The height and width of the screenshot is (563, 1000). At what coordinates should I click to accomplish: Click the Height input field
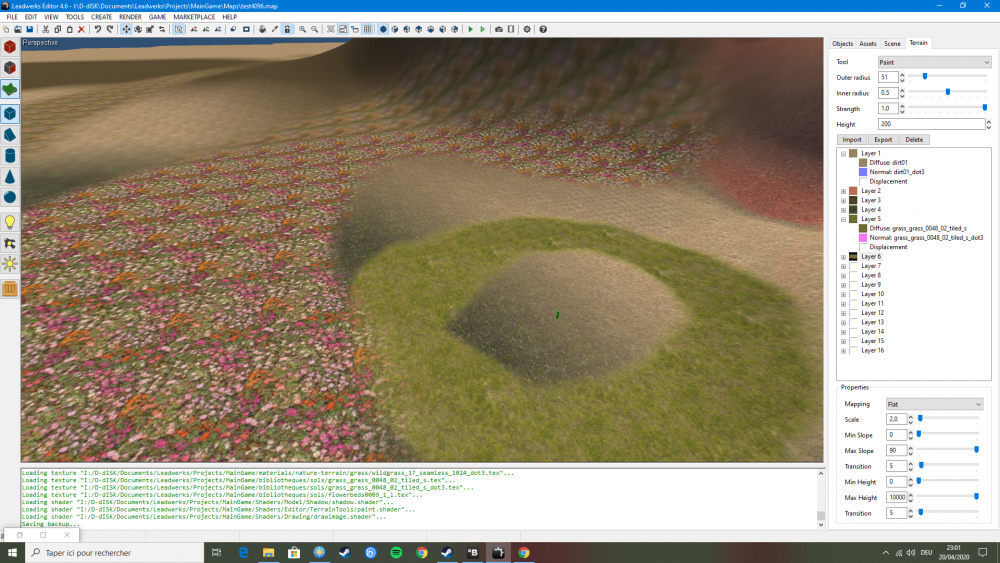coord(930,124)
